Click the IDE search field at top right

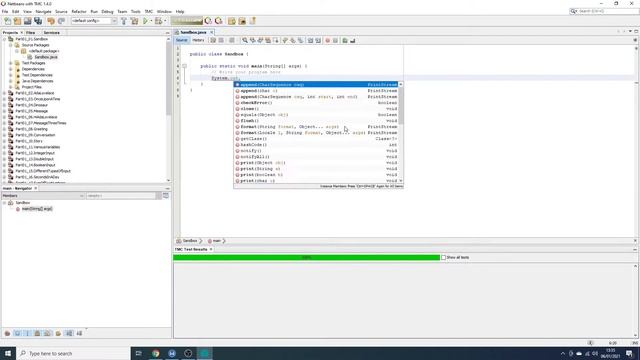pos(604,11)
